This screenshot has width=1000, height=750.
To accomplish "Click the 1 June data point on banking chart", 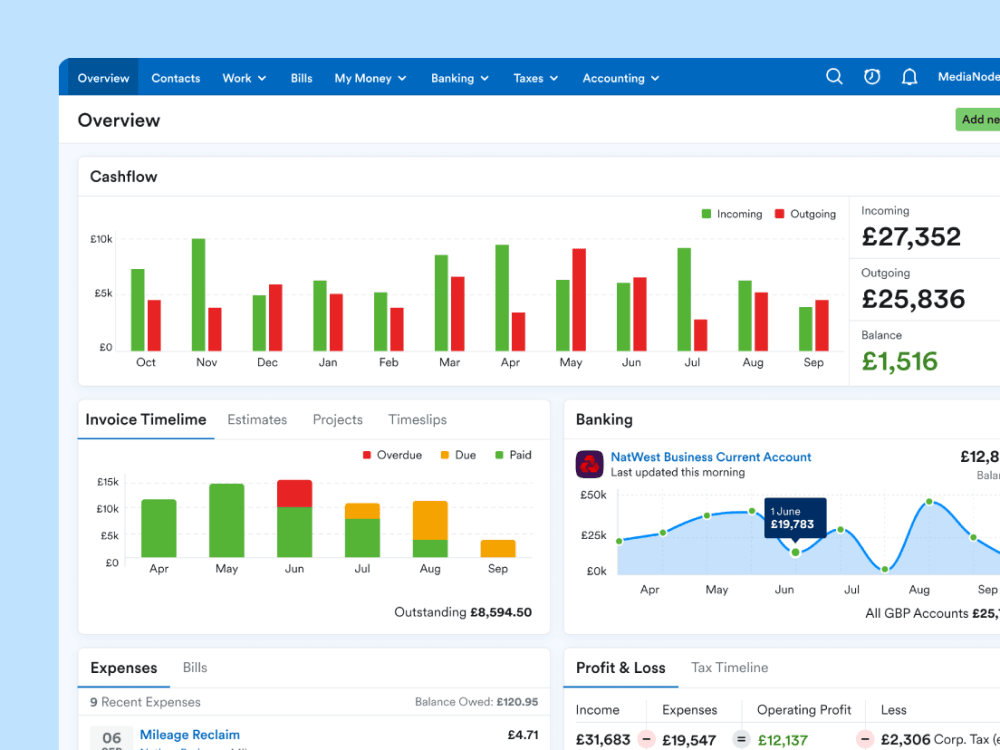I will click(796, 552).
